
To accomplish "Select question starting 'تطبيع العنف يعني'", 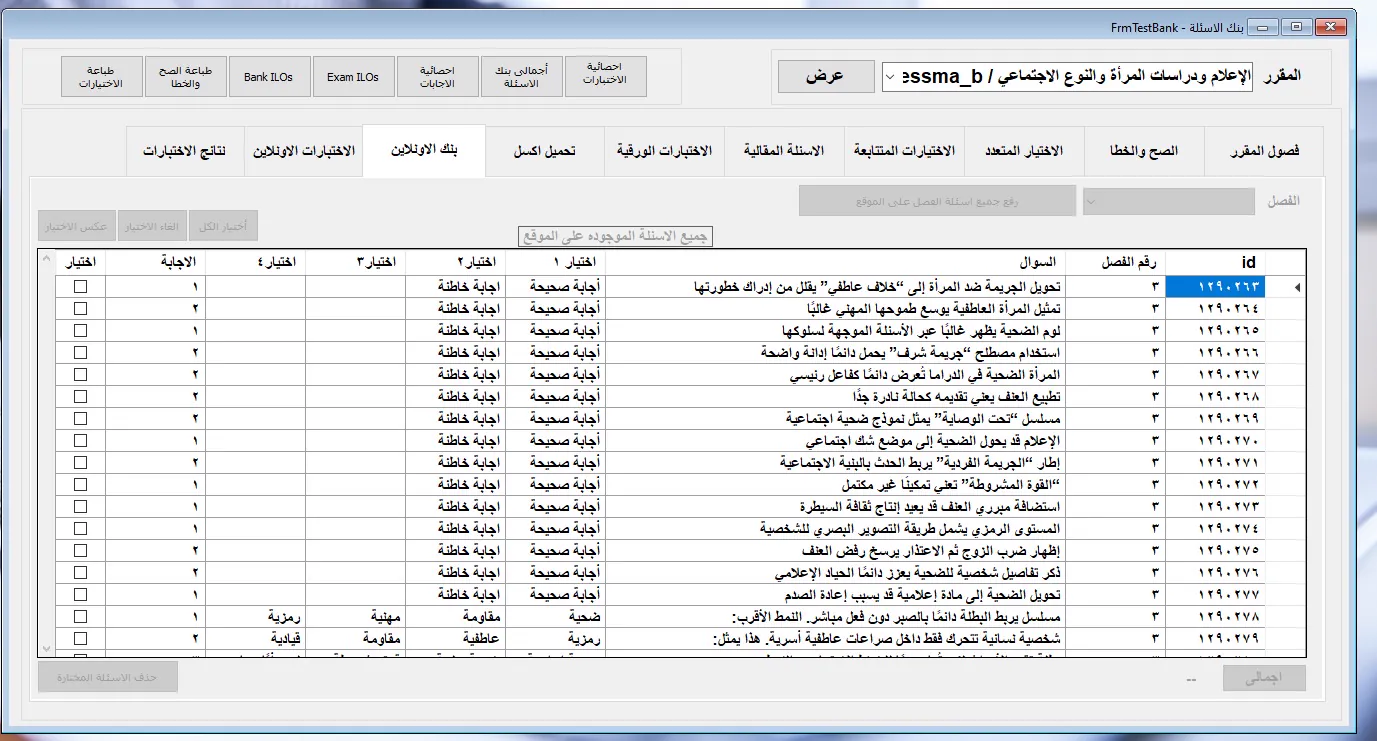I will tap(836, 397).
